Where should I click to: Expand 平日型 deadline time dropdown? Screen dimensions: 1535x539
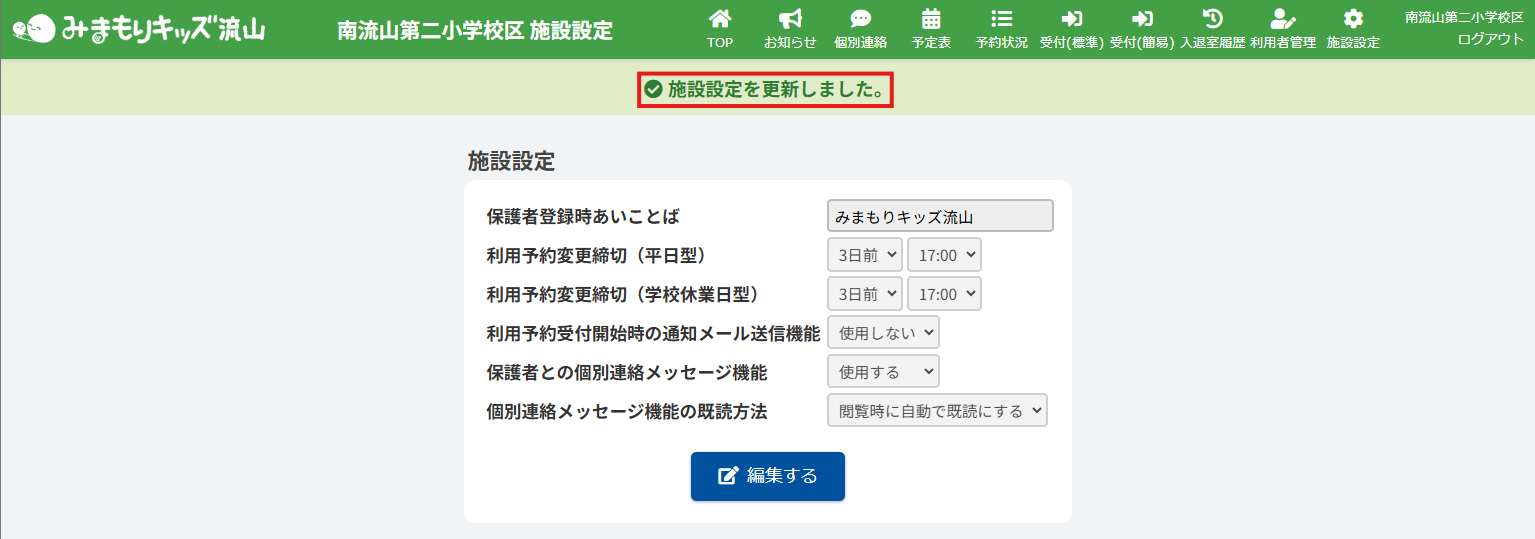[944, 255]
